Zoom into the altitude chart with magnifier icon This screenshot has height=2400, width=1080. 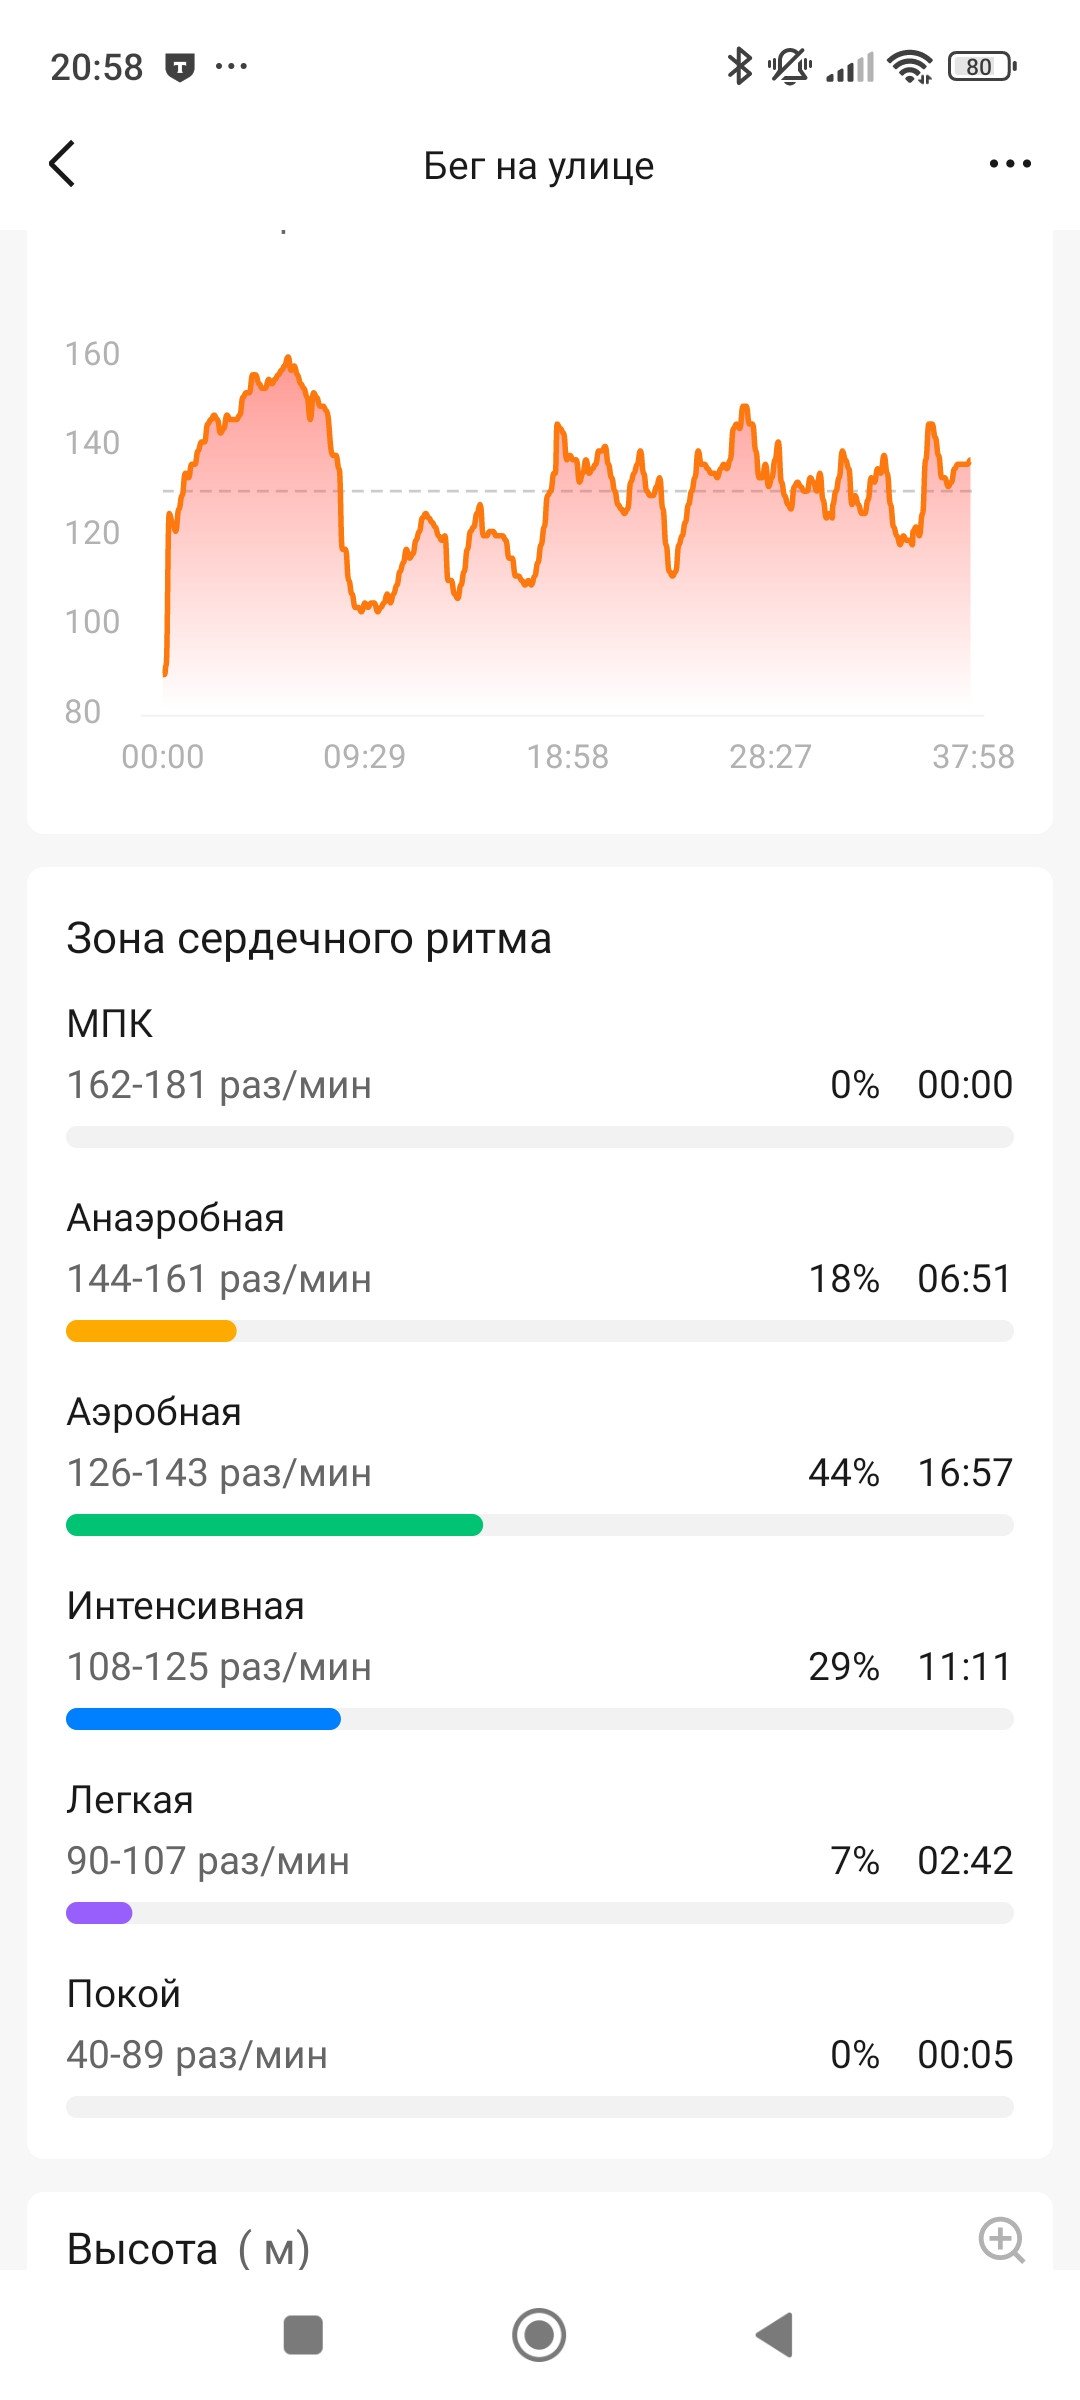point(1001,2240)
